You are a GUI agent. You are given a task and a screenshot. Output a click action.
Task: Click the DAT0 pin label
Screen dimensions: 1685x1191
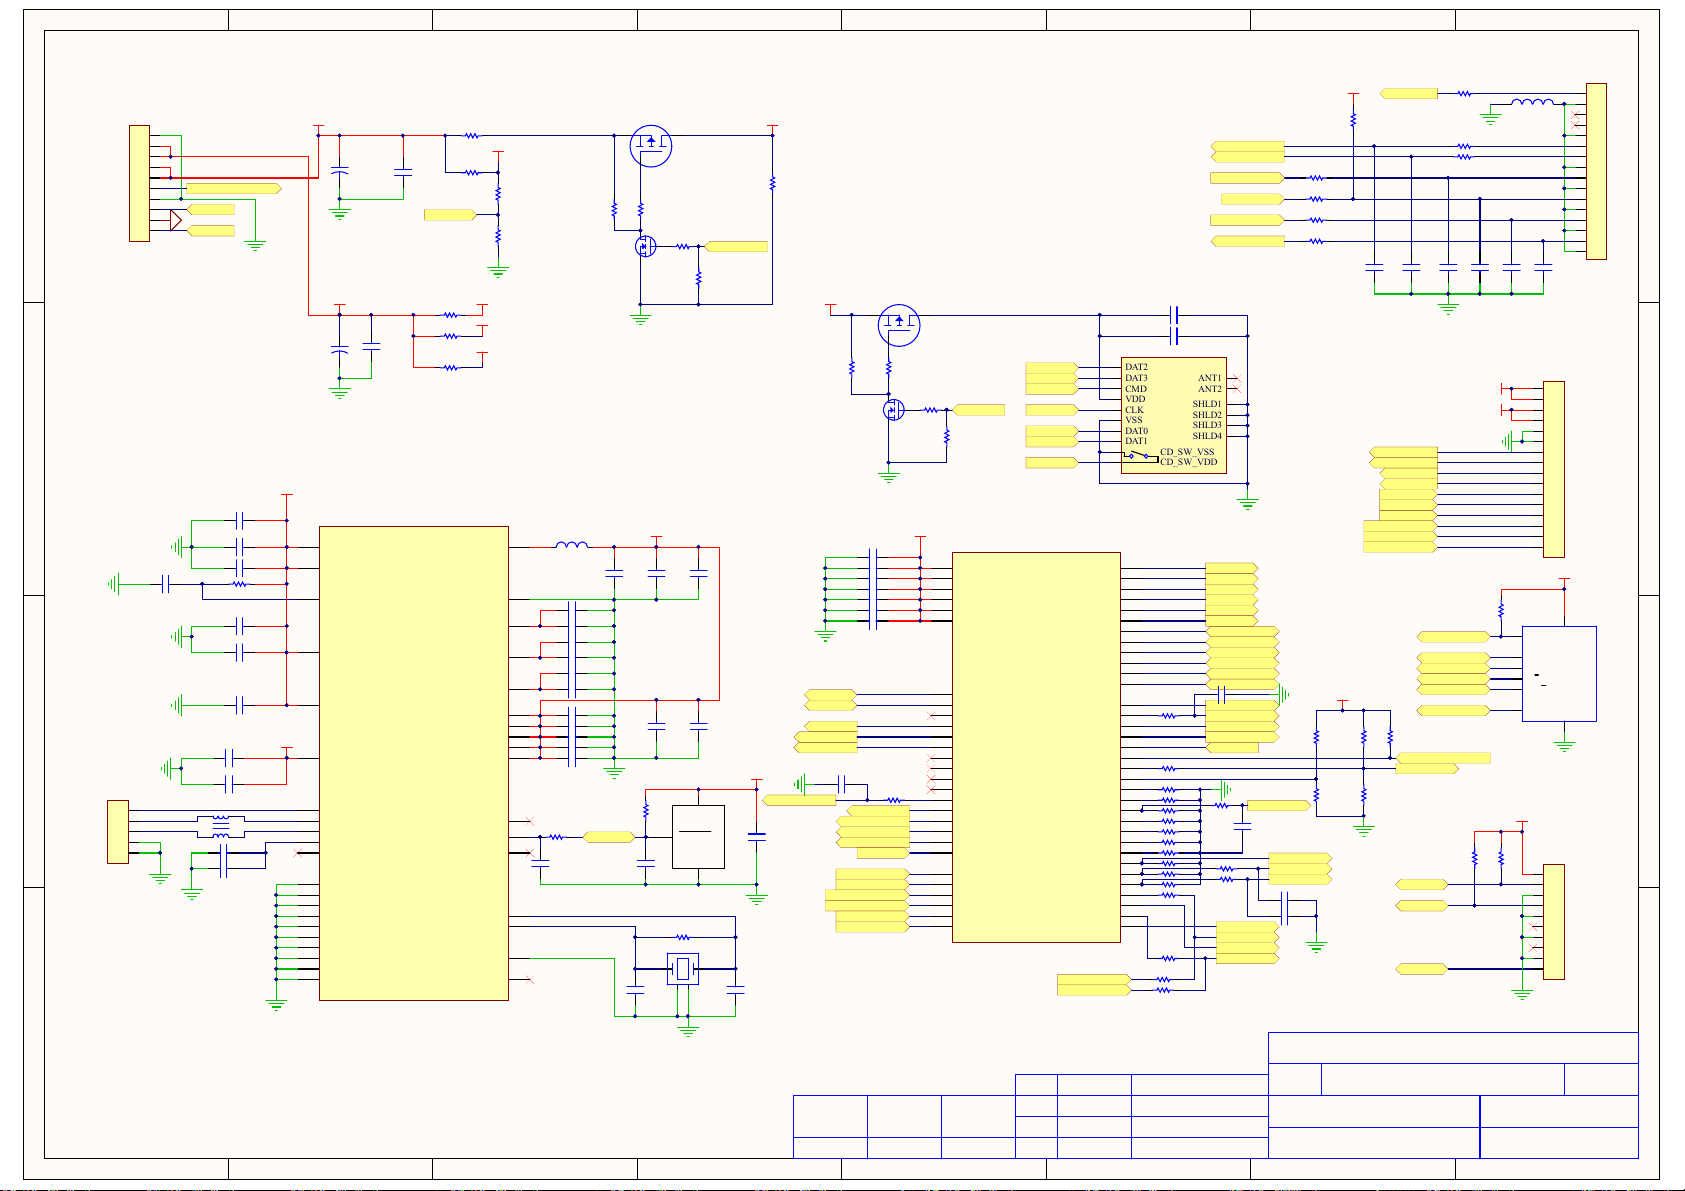point(1136,431)
